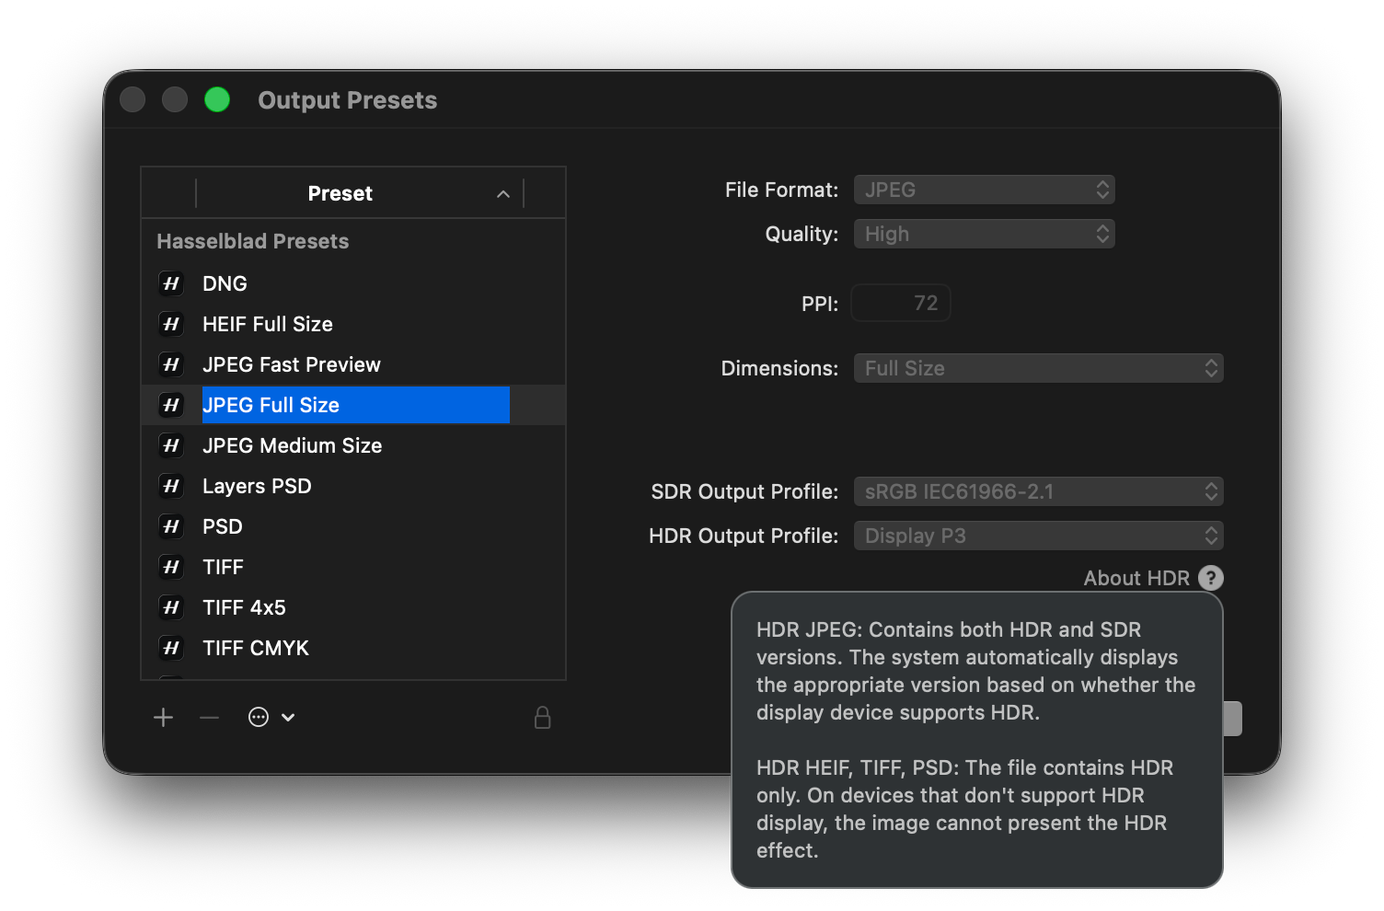
Task: Open the Dimensions dropdown set to Full Size
Action: [x=1038, y=368]
